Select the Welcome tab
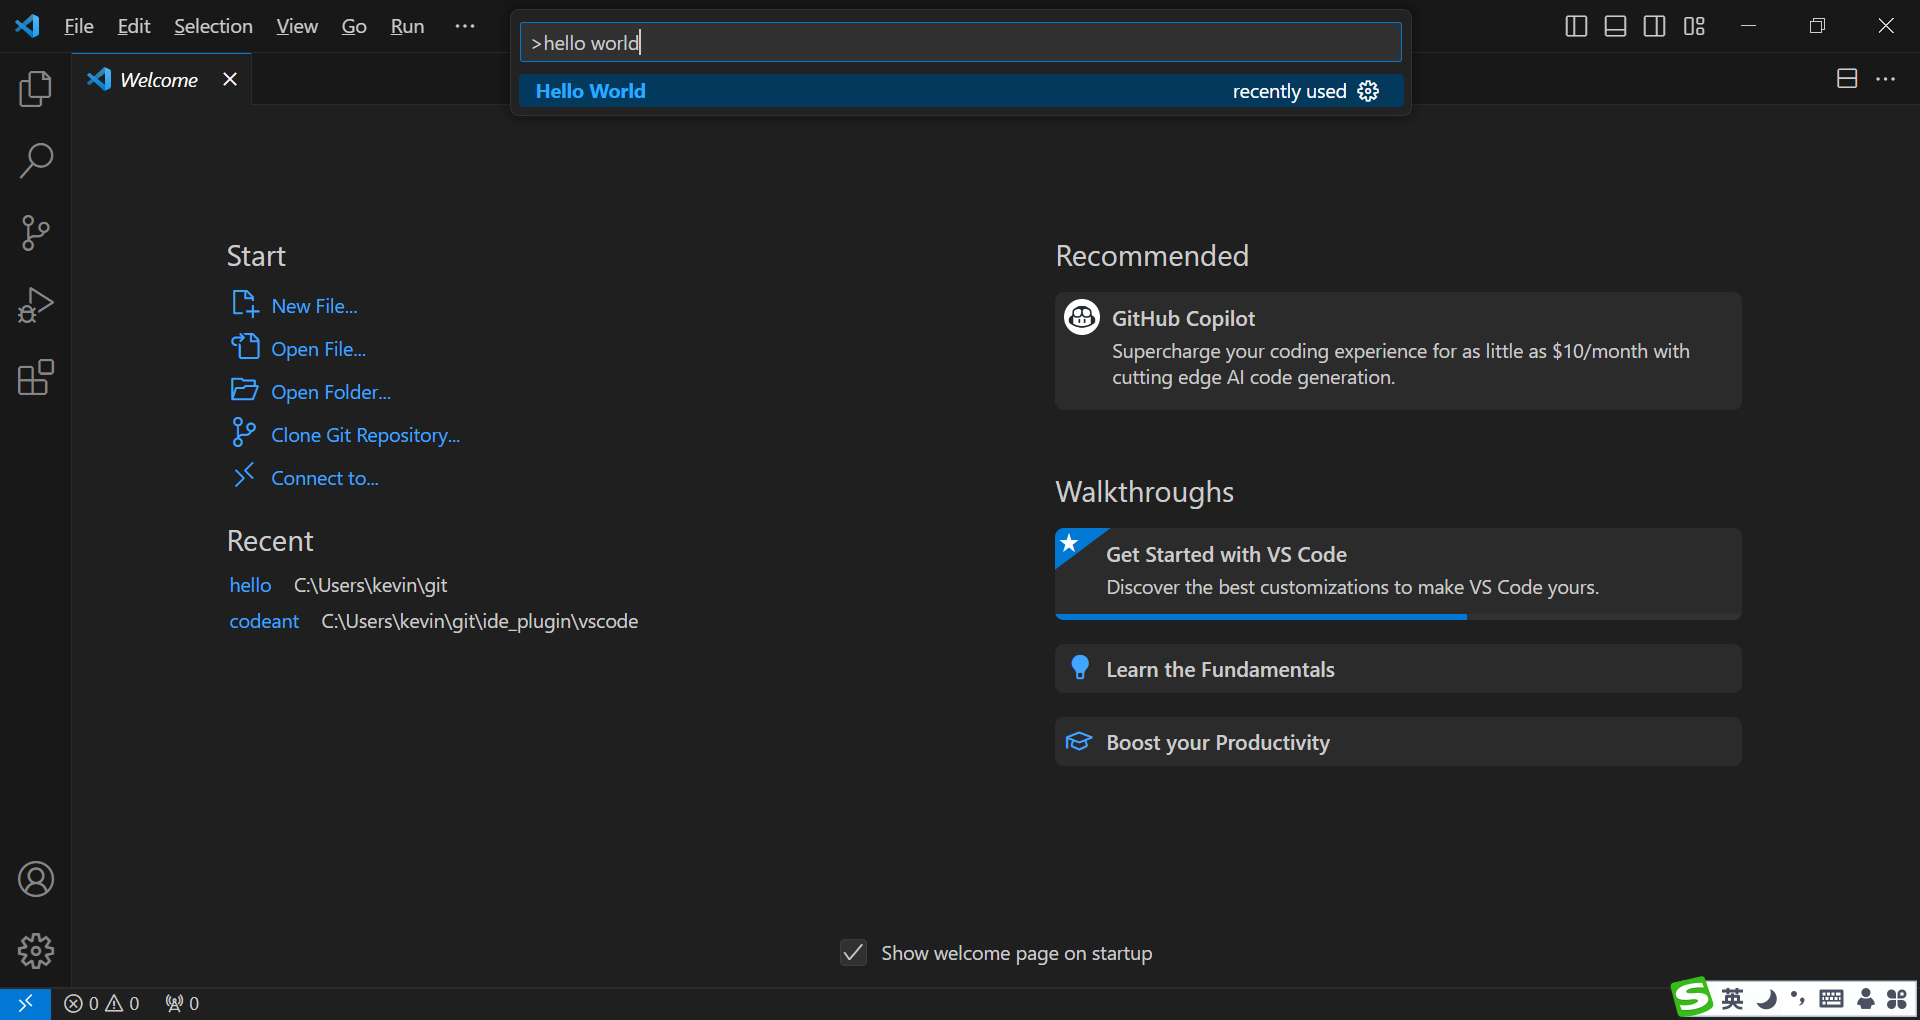1920x1020 pixels. 160,79
